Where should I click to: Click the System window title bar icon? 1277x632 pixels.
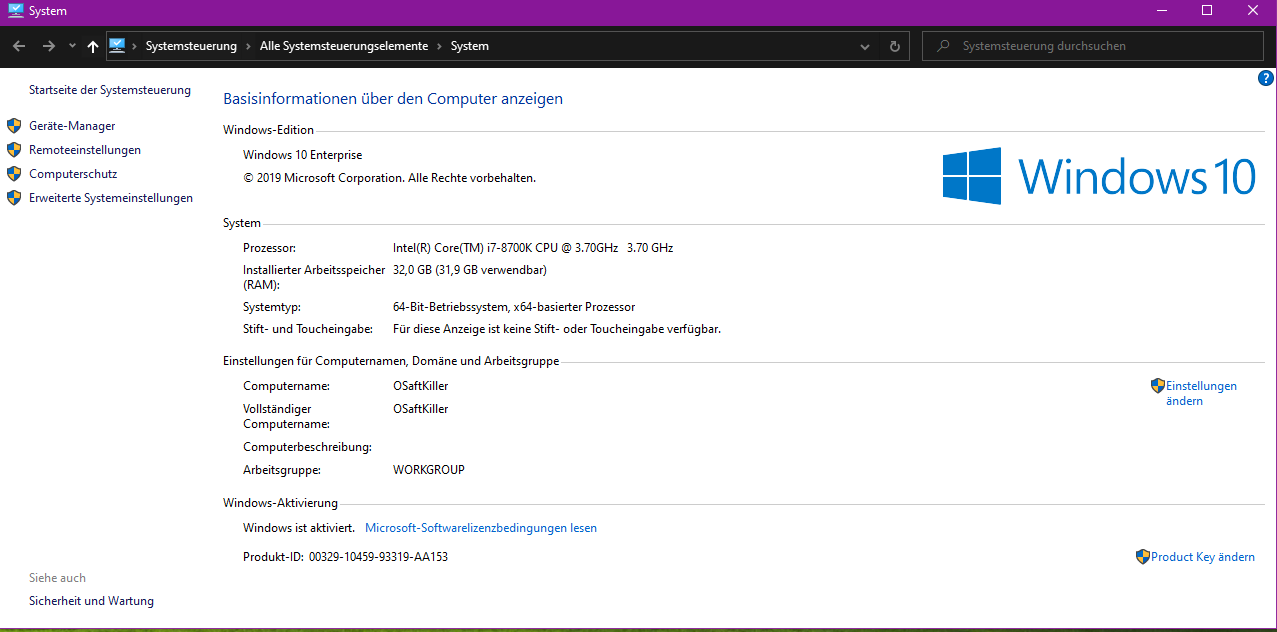click(15, 11)
